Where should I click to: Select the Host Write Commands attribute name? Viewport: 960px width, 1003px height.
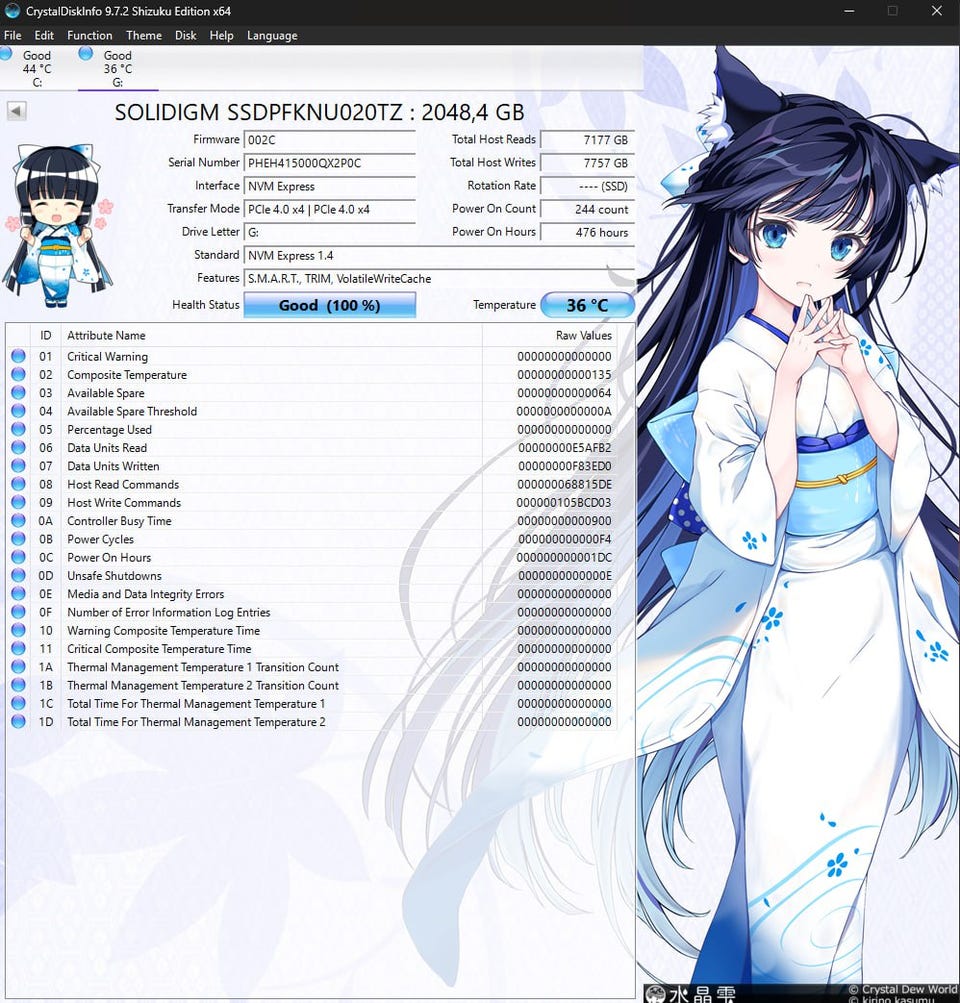pyautogui.click(x=124, y=503)
